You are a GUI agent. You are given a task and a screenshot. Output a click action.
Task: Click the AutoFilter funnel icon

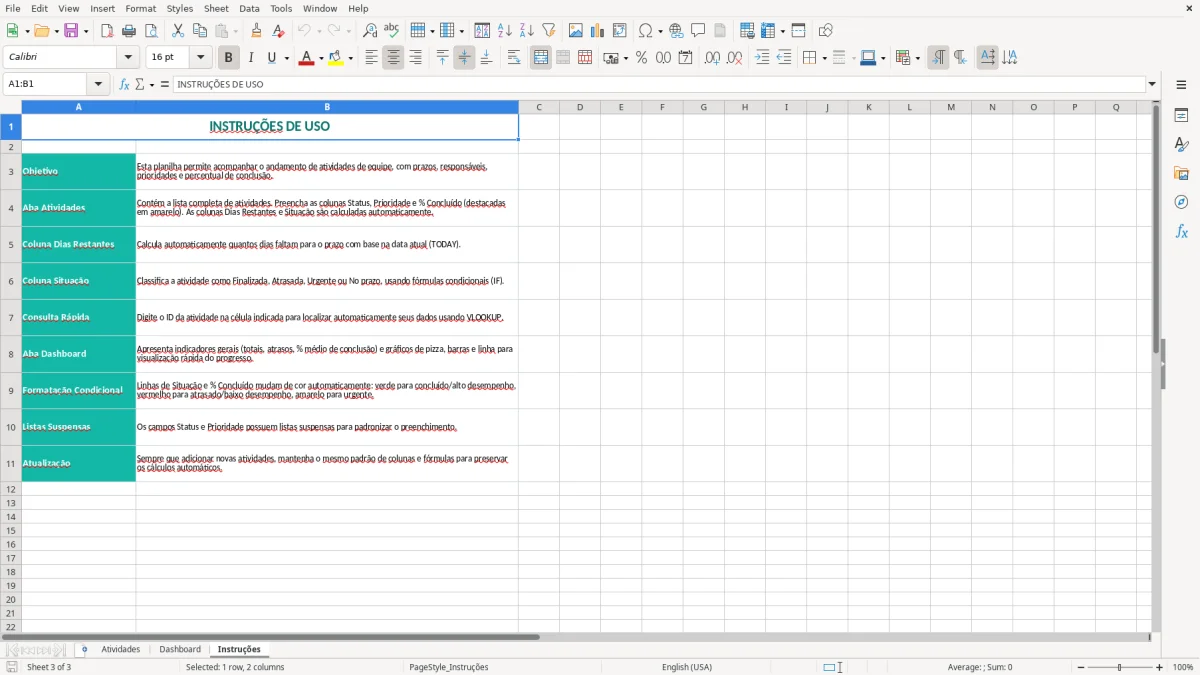point(549,31)
